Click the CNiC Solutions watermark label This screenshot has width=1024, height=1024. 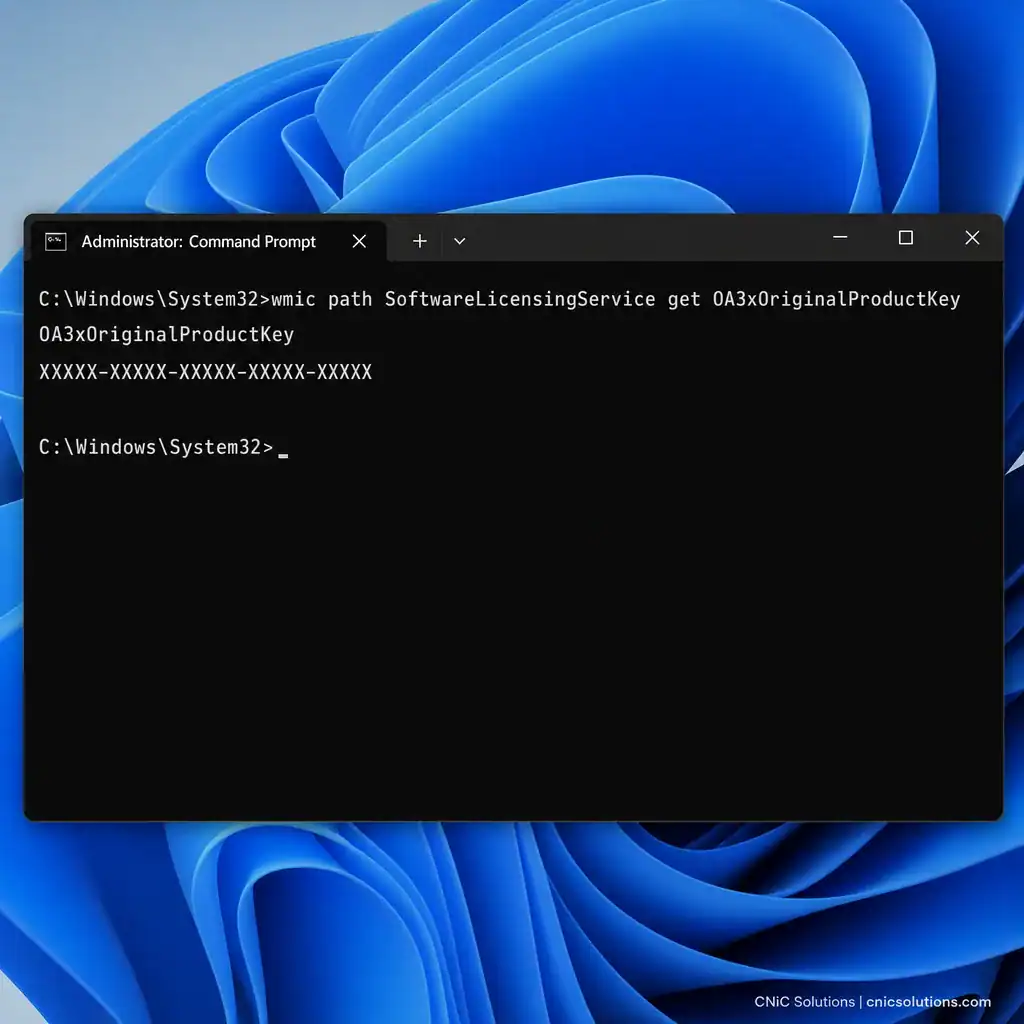click(x=805, y=1002)
